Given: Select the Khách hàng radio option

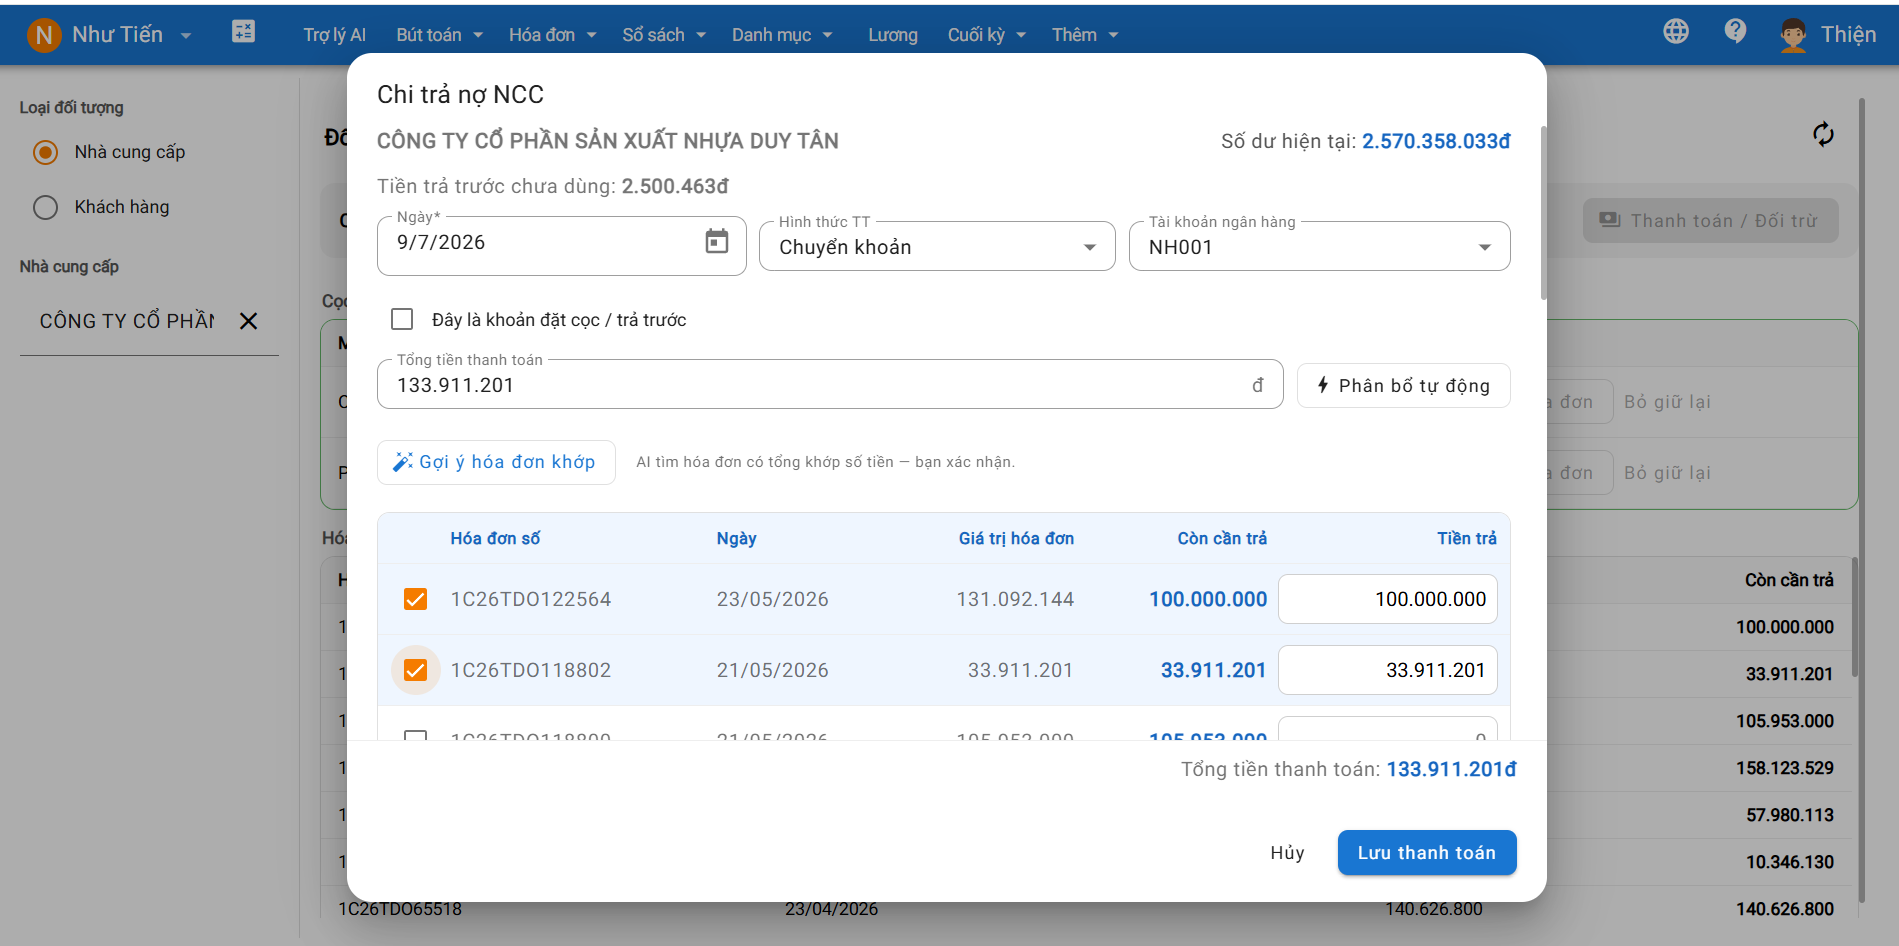Looking at the screenshot, I should pyautogui.click(x=46, y=207).
